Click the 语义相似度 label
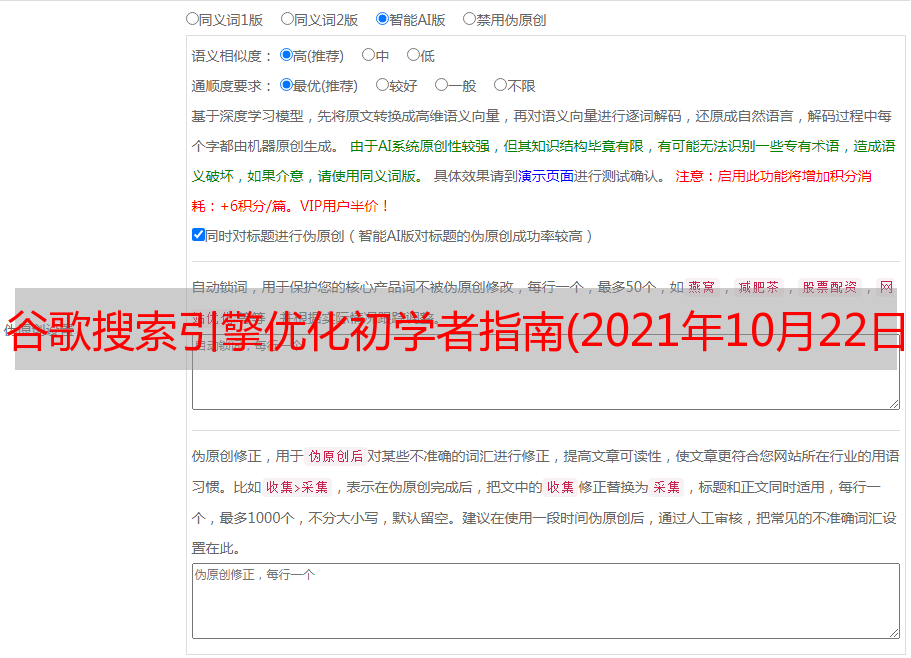 232,56
